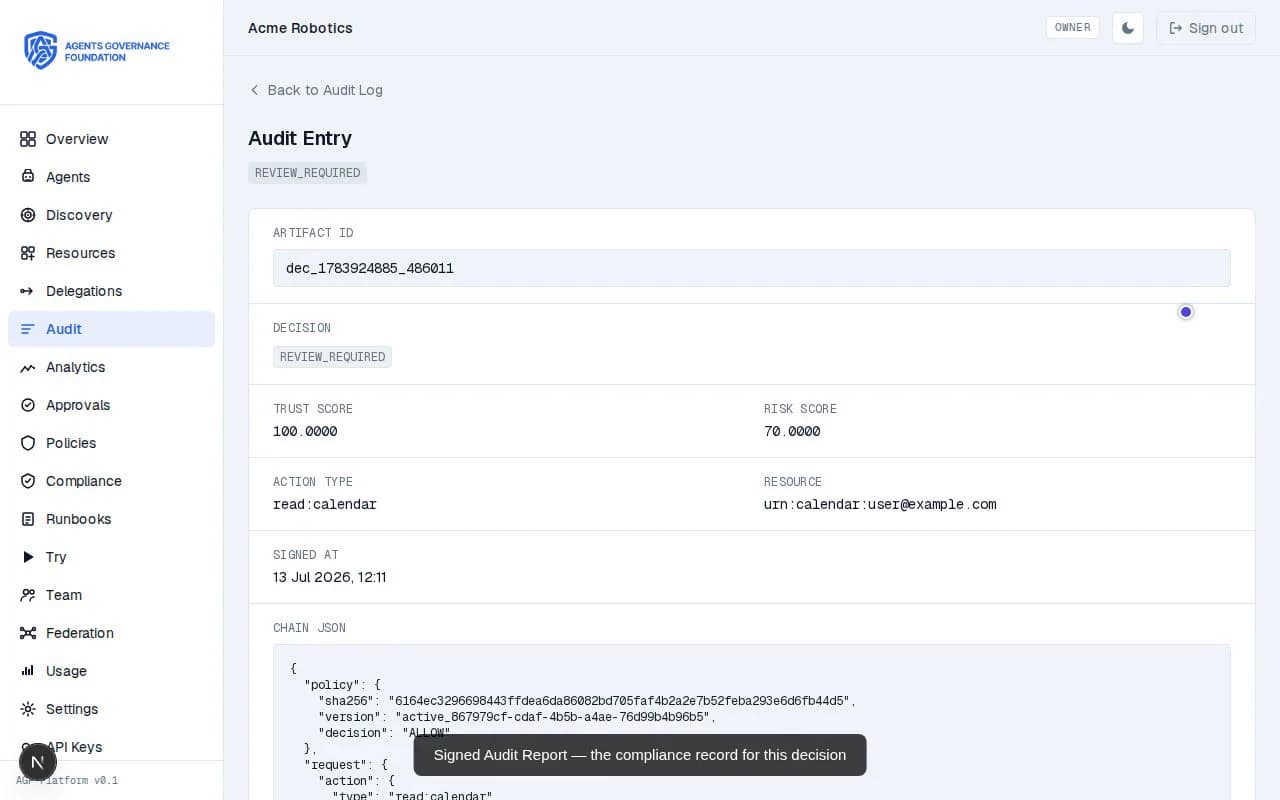The width and height of the screenshot is (1280, 800).
Task: Click the Sign out button
Action: coord(1205,28)
